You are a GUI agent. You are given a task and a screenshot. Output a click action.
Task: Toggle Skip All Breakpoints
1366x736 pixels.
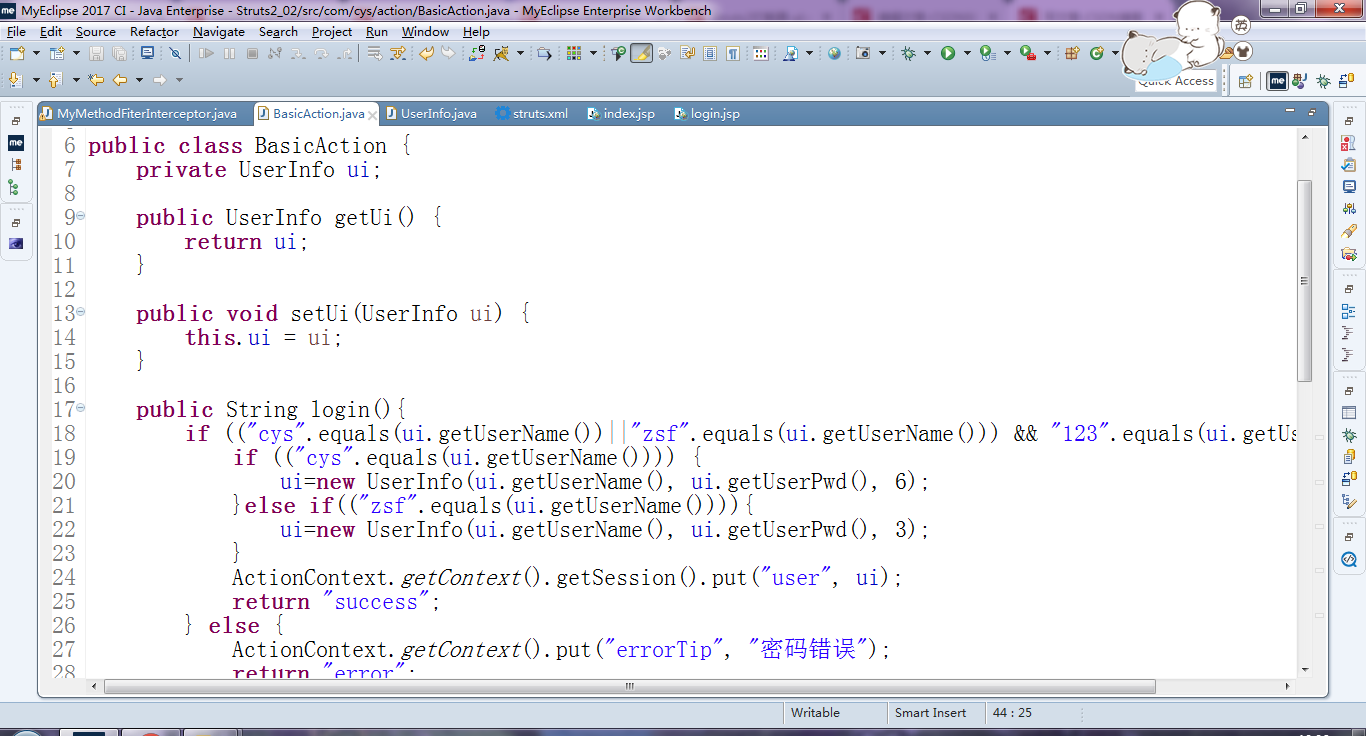[175, 53]
